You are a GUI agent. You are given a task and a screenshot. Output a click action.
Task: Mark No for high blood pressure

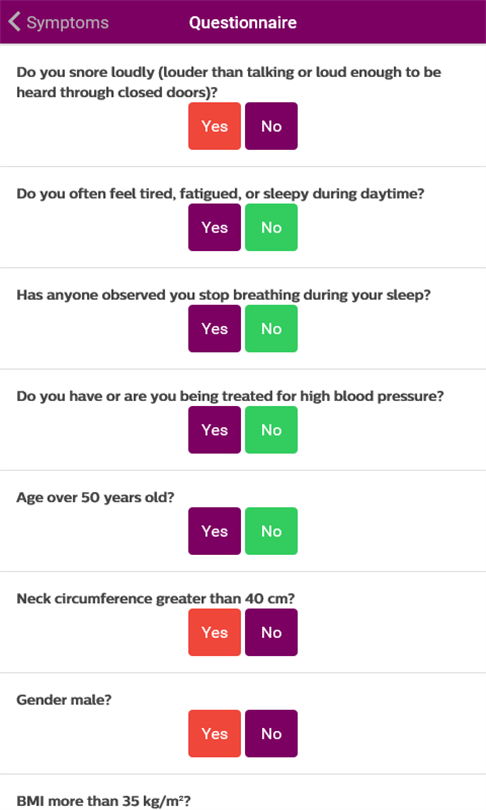(x=271, y=430)
